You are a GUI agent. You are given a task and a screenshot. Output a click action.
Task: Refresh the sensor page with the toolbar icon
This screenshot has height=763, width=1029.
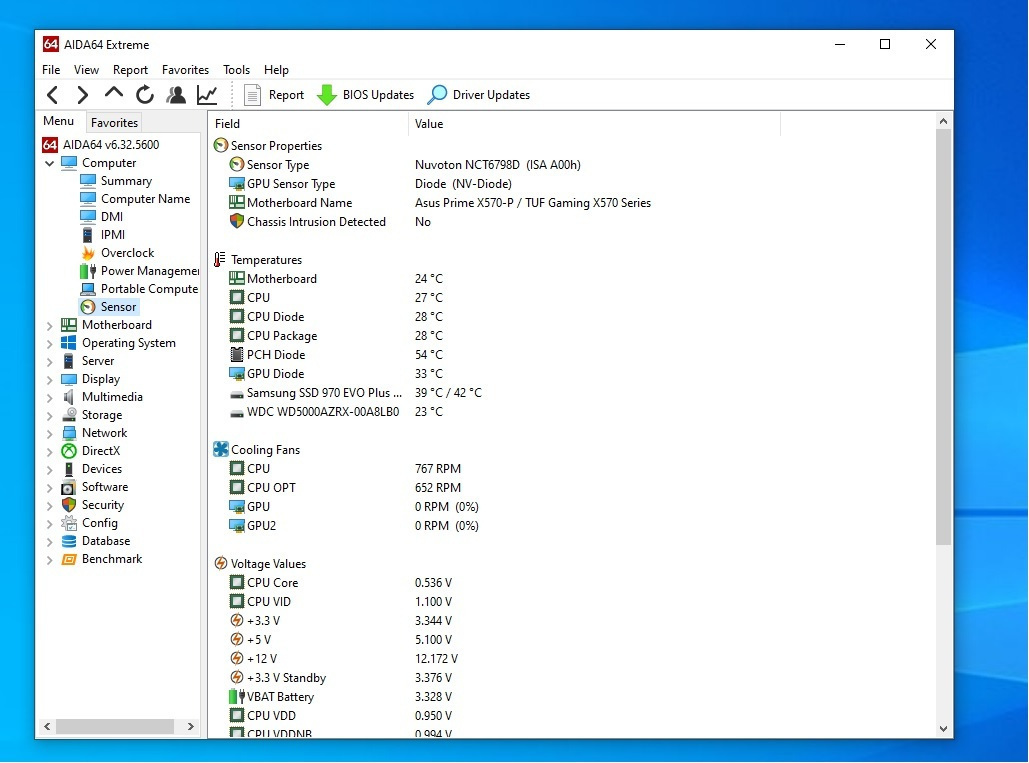click(x=145, y=95)
